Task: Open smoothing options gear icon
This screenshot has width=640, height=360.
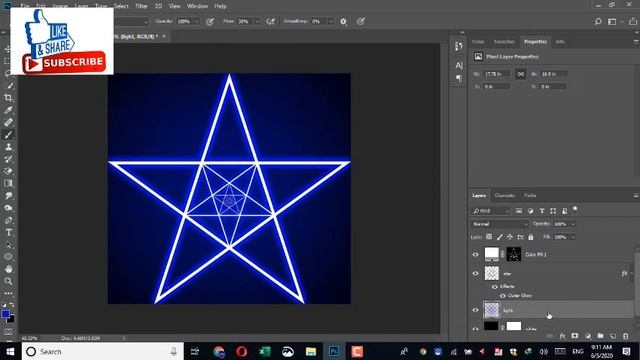Action: (x=344, y=22)
